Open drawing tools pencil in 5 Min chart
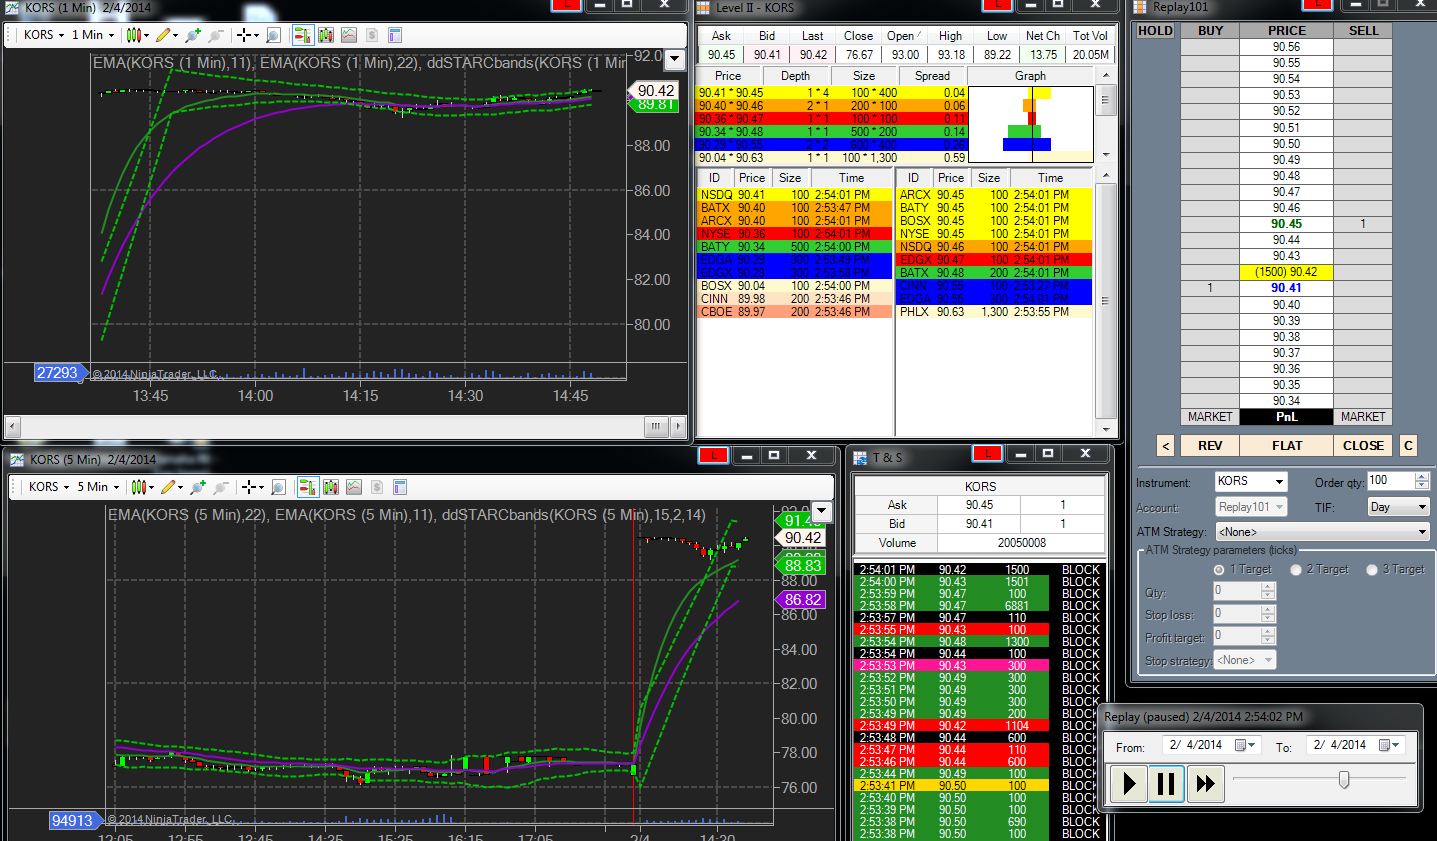 click(x=171, y=487)
